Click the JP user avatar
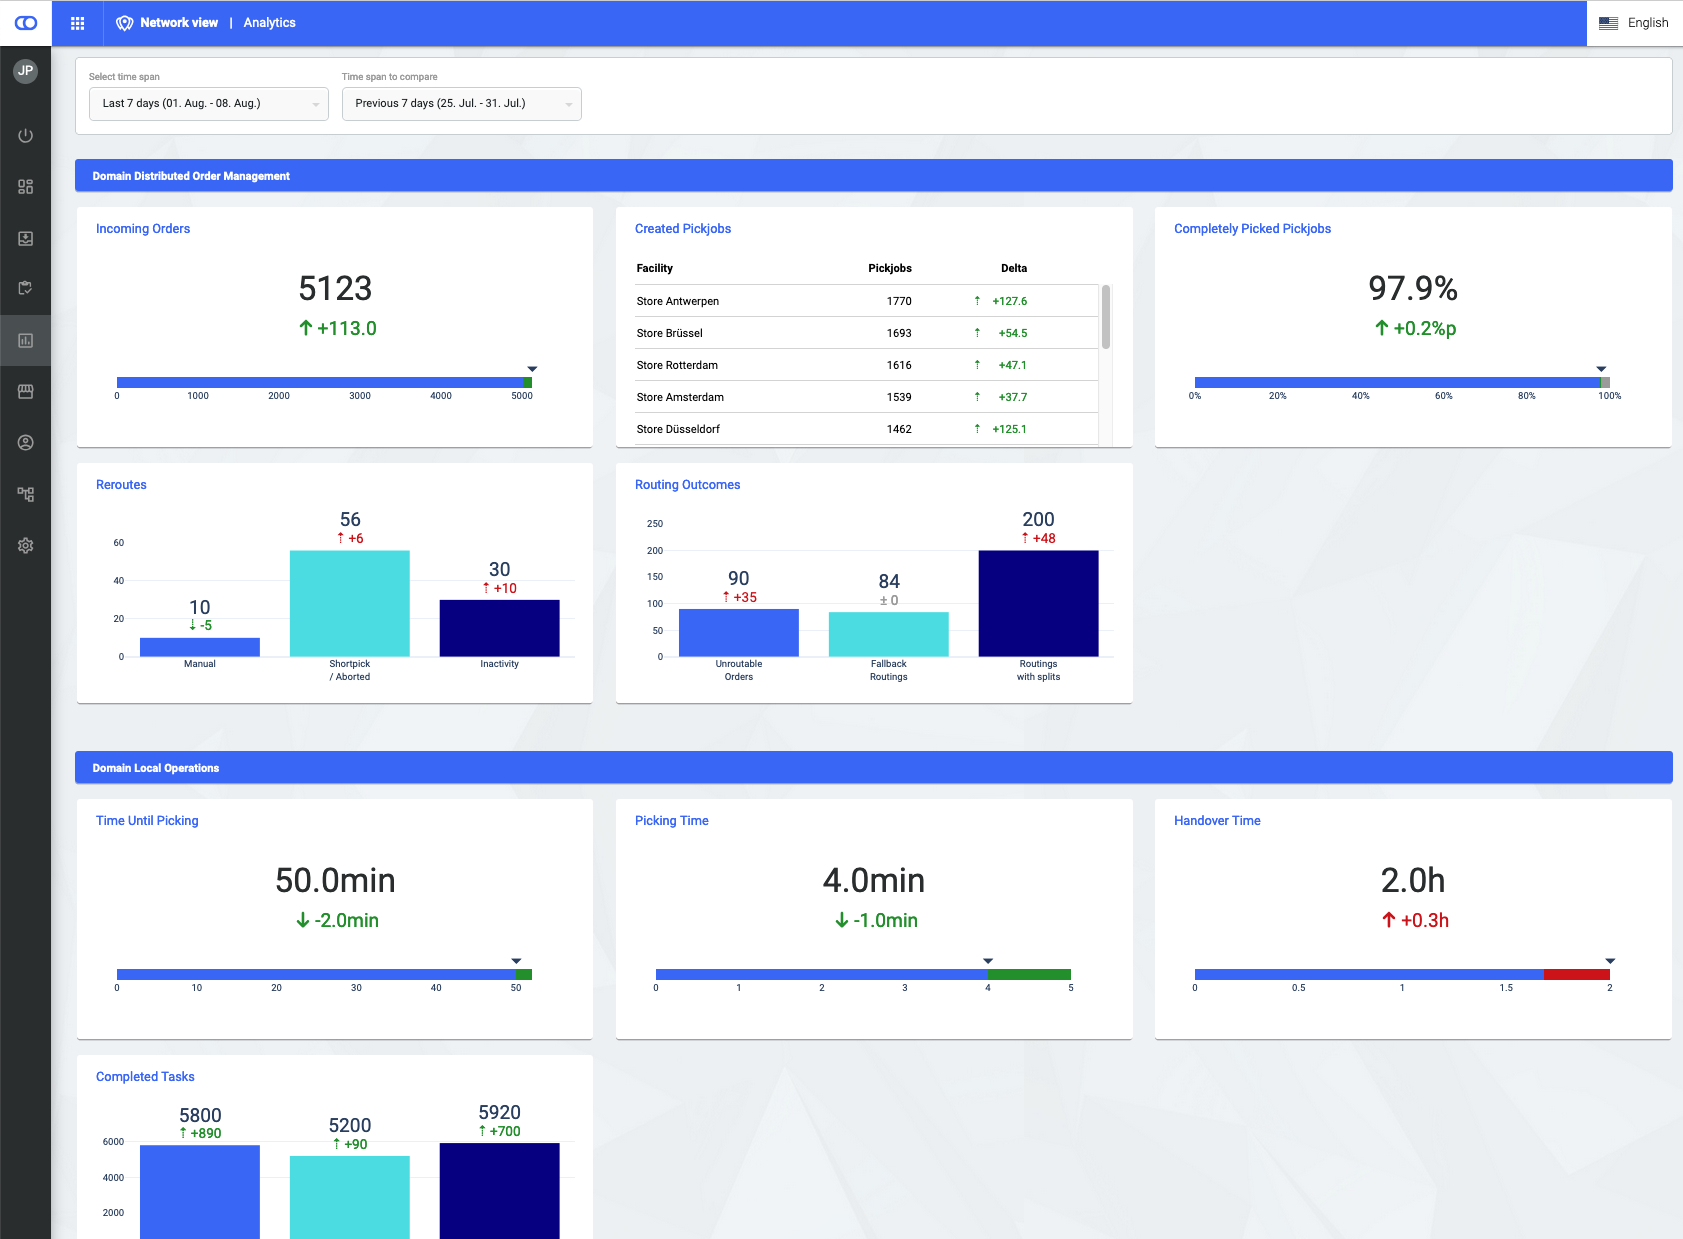 tap(25, 71)
